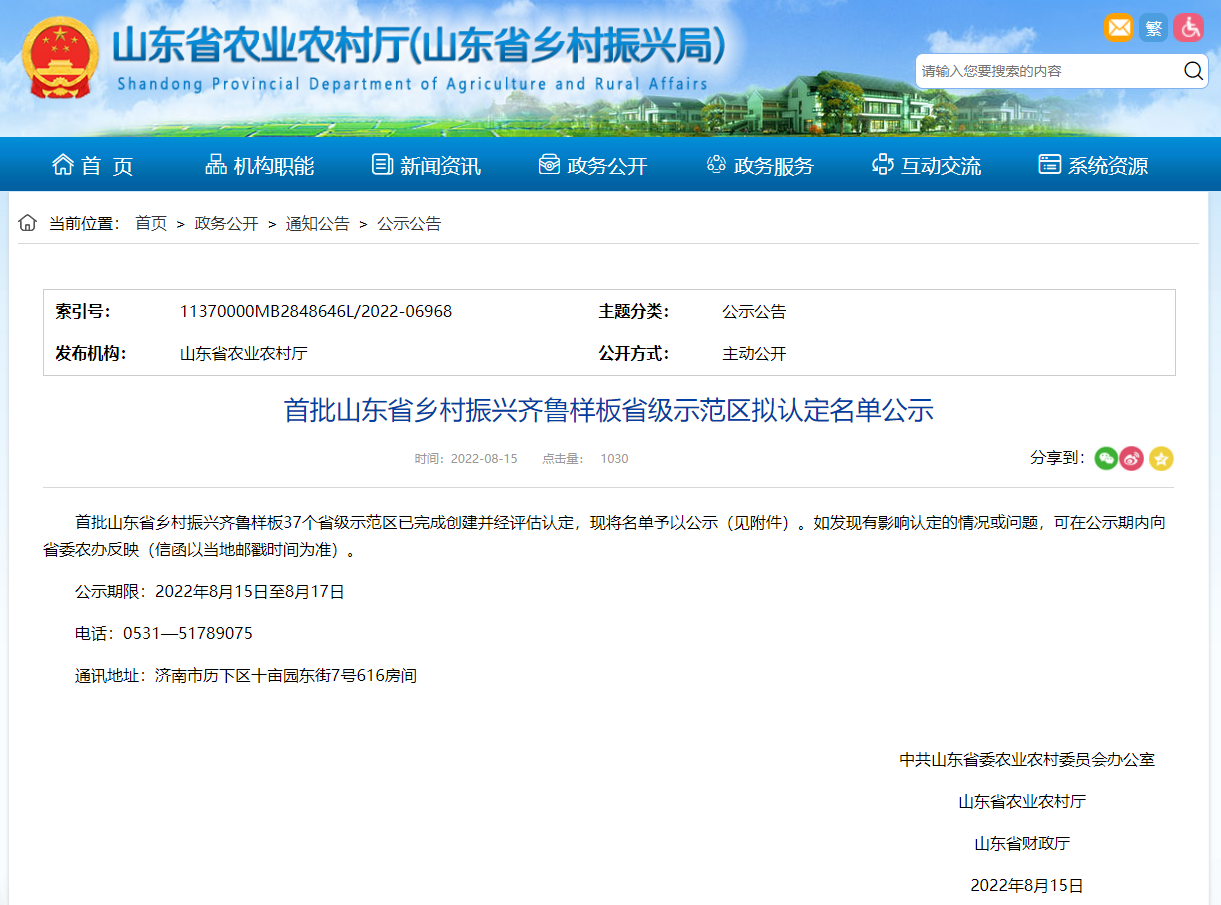Image resolution: width=1221 pixels, height=905 pixels.
Task: Select 政务服务 in the nav bar
Action: [760, 166]
